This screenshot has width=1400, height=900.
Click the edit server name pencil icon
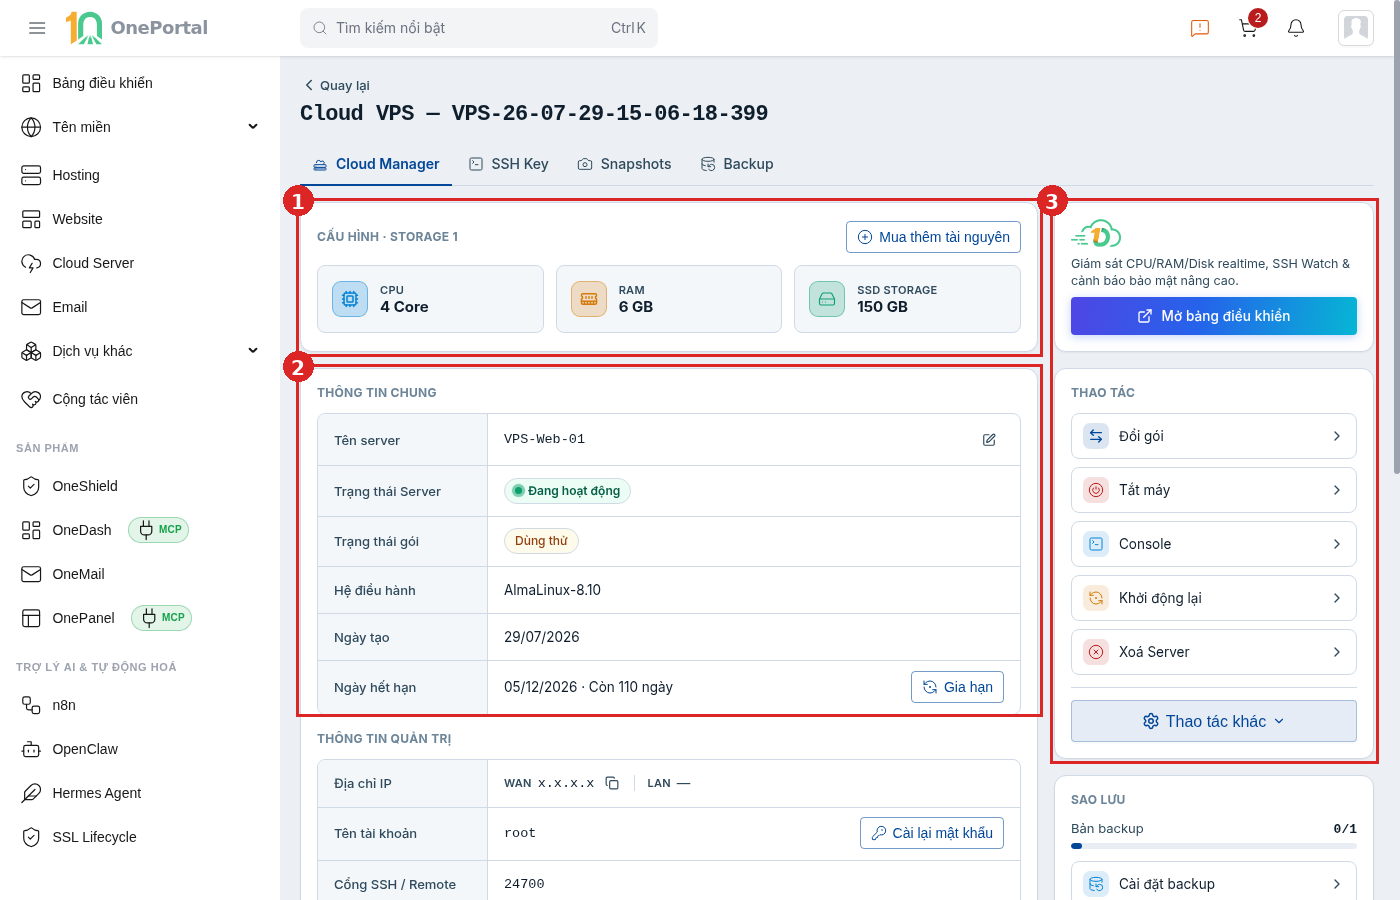pos(989,440)
